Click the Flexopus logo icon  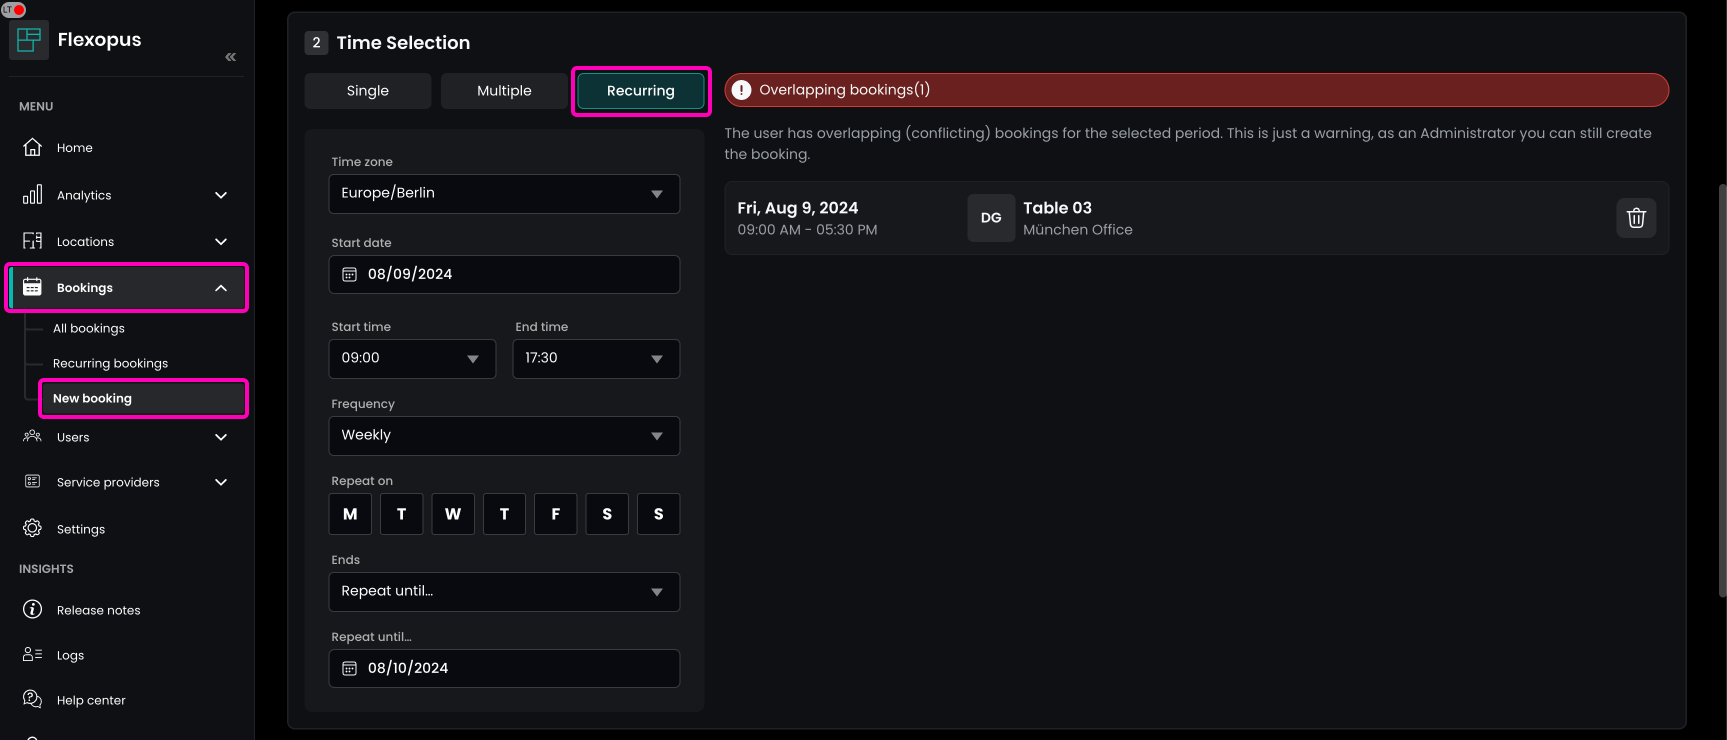point(29,40)
